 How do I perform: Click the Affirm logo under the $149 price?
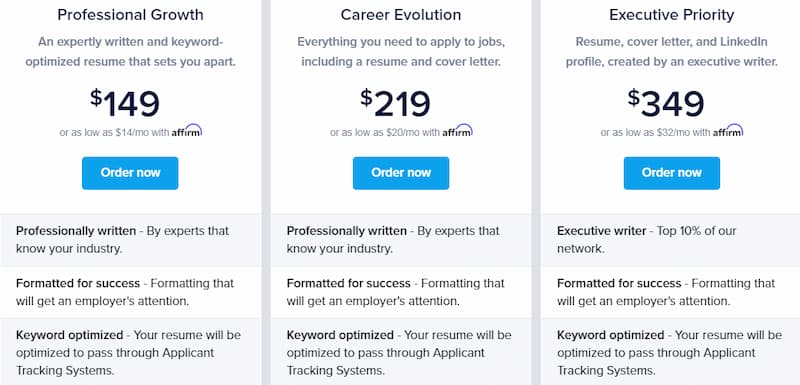(x=187, y=131)
